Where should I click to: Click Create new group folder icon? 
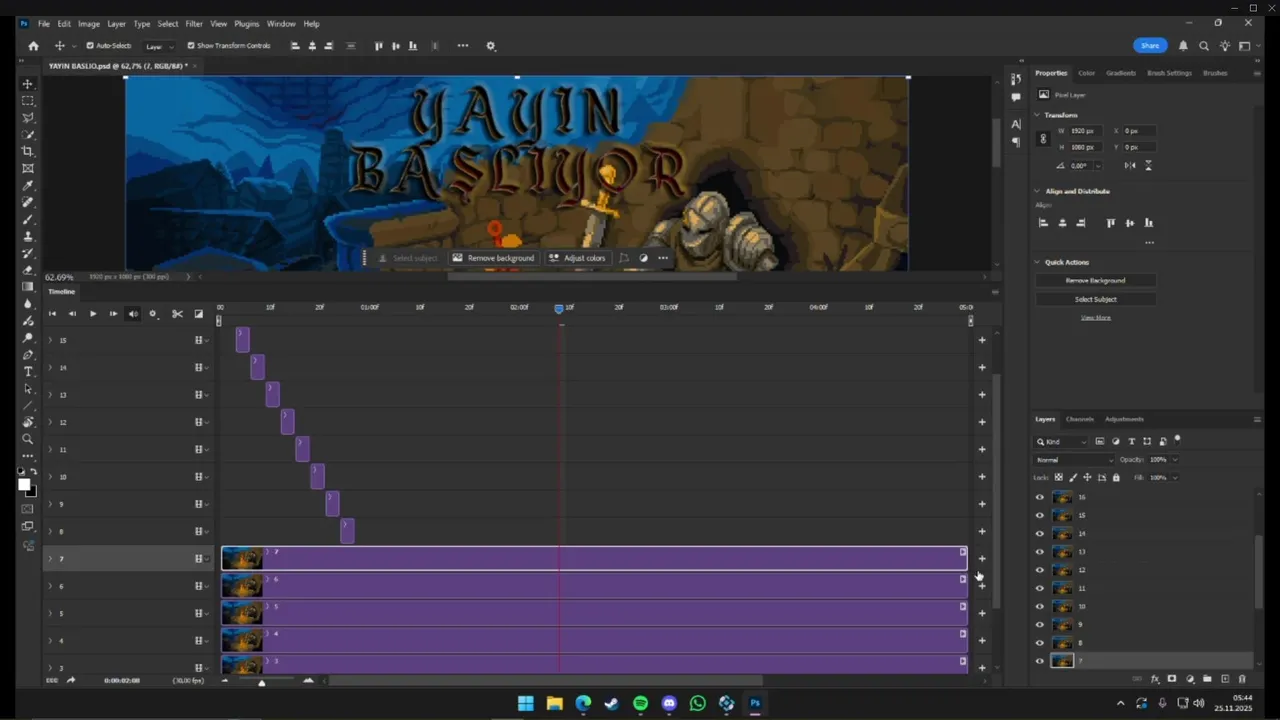[1207, 679]
